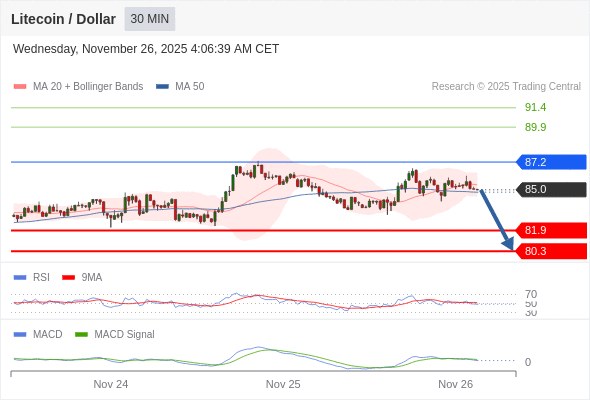This screenshot has height=400, width=590.
Task: Click the date and time stamp text
Action: 146,49
